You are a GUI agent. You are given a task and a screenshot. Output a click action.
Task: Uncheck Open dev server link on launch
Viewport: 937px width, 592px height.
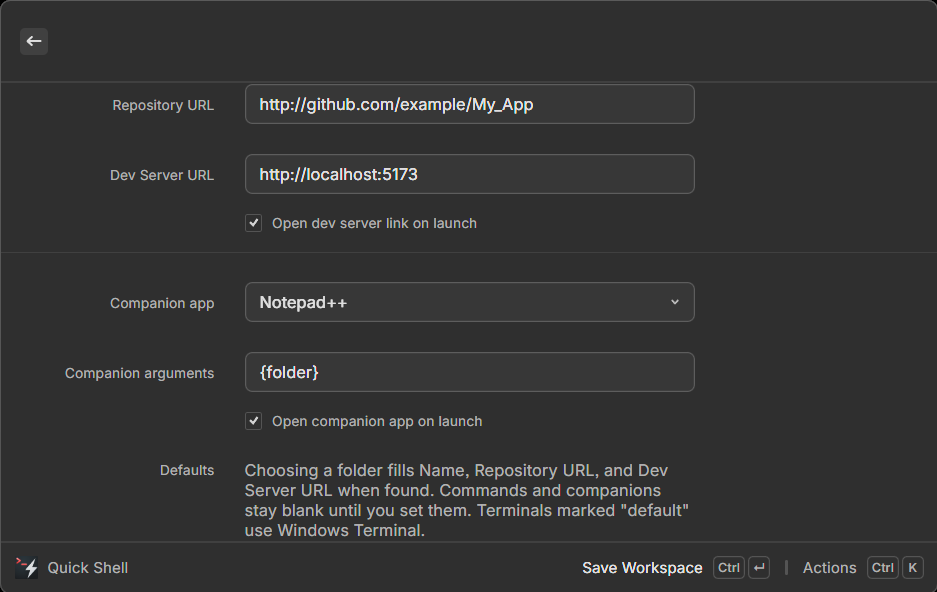click(x=253, y=223)
